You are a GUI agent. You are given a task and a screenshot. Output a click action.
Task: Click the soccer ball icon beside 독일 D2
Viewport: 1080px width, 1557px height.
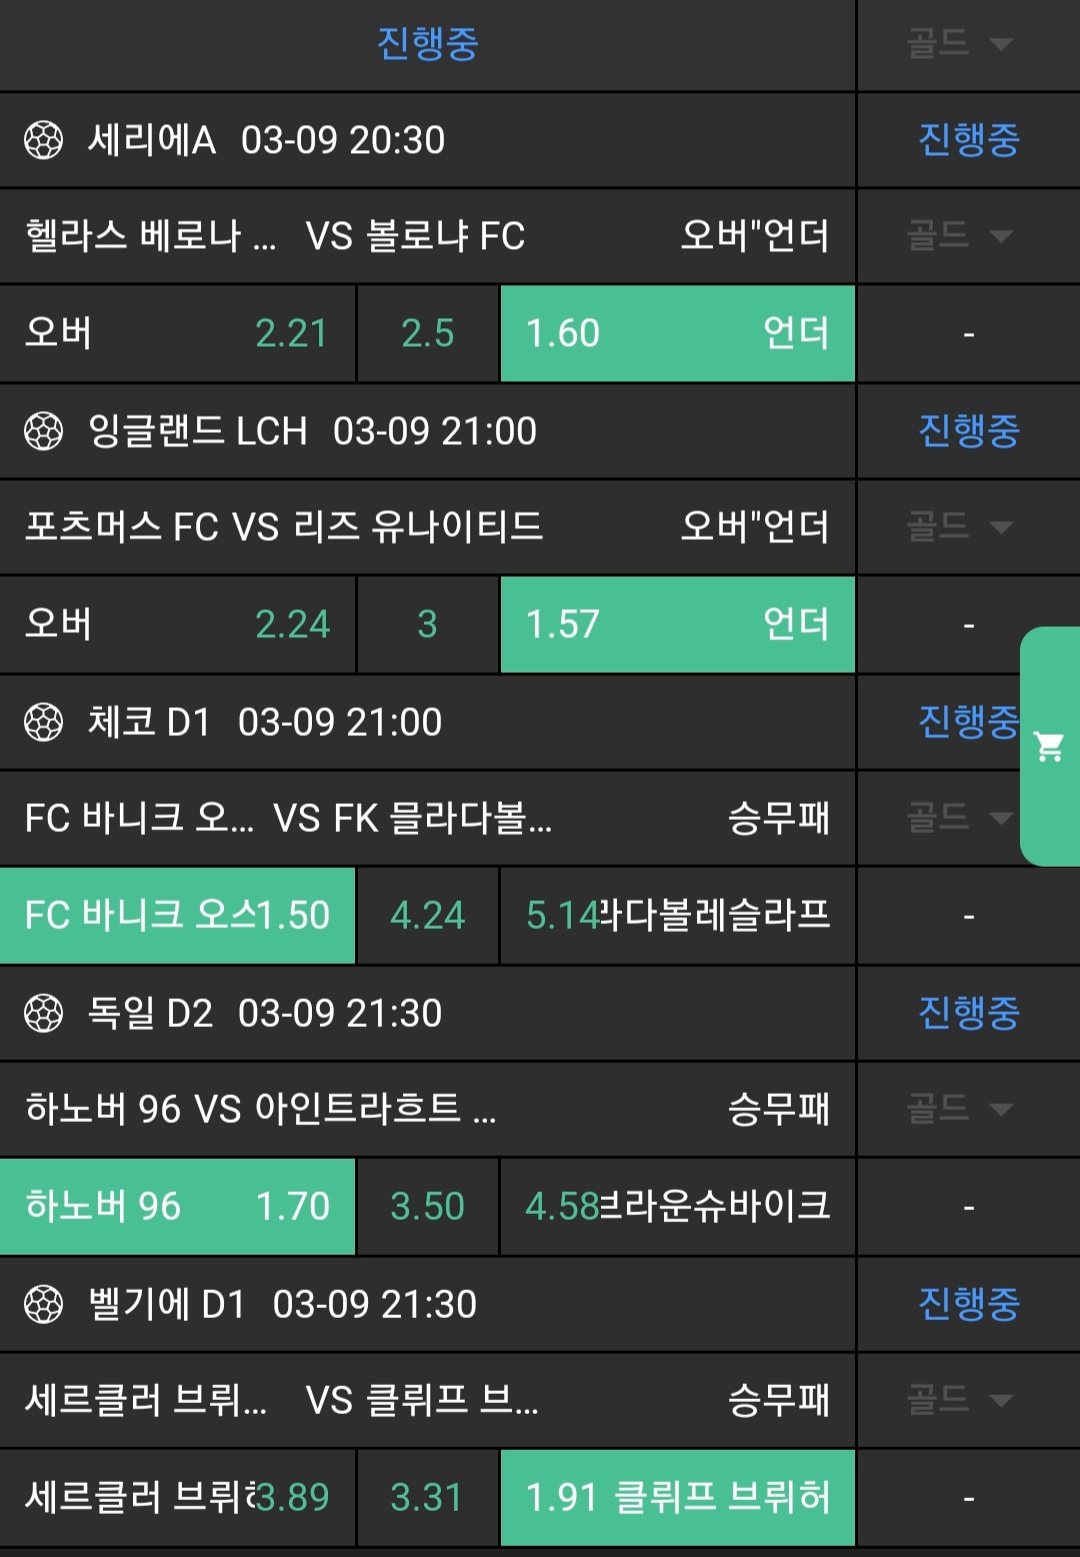coord(43,1013)
